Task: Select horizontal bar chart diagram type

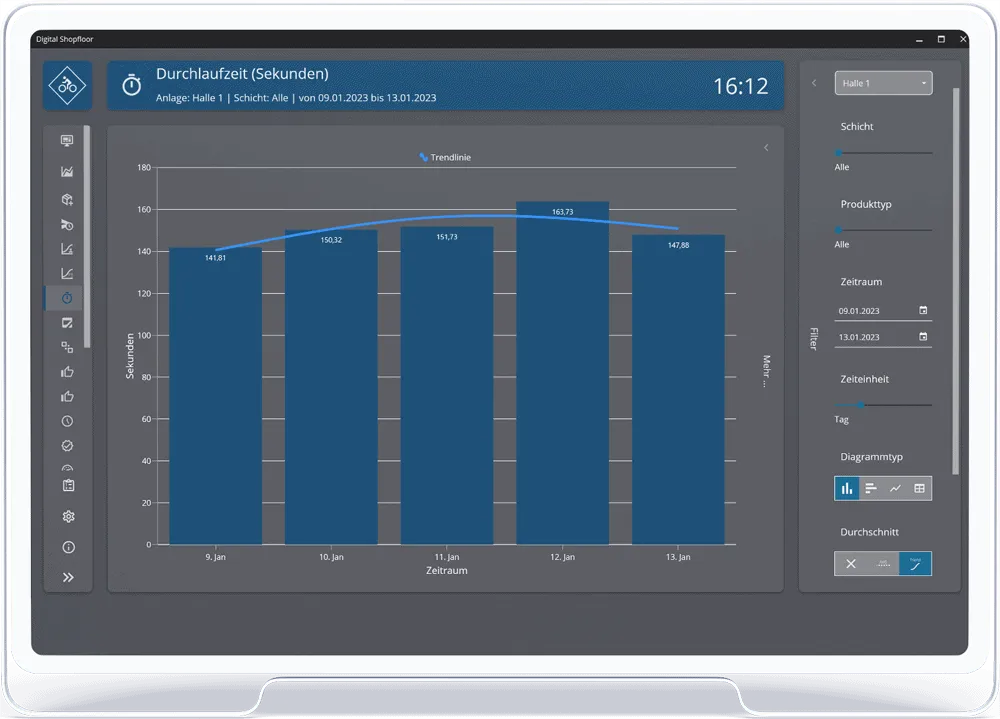Action: (x=871, y=488)
